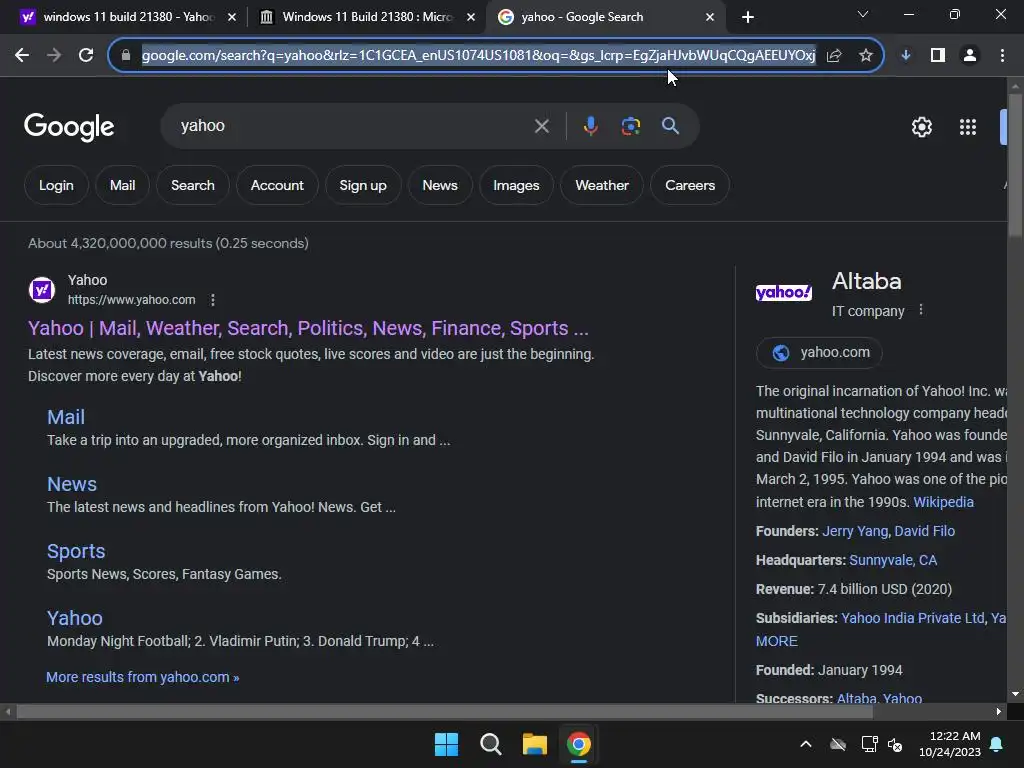Open more options beside IT company

[x=921, y=310]
